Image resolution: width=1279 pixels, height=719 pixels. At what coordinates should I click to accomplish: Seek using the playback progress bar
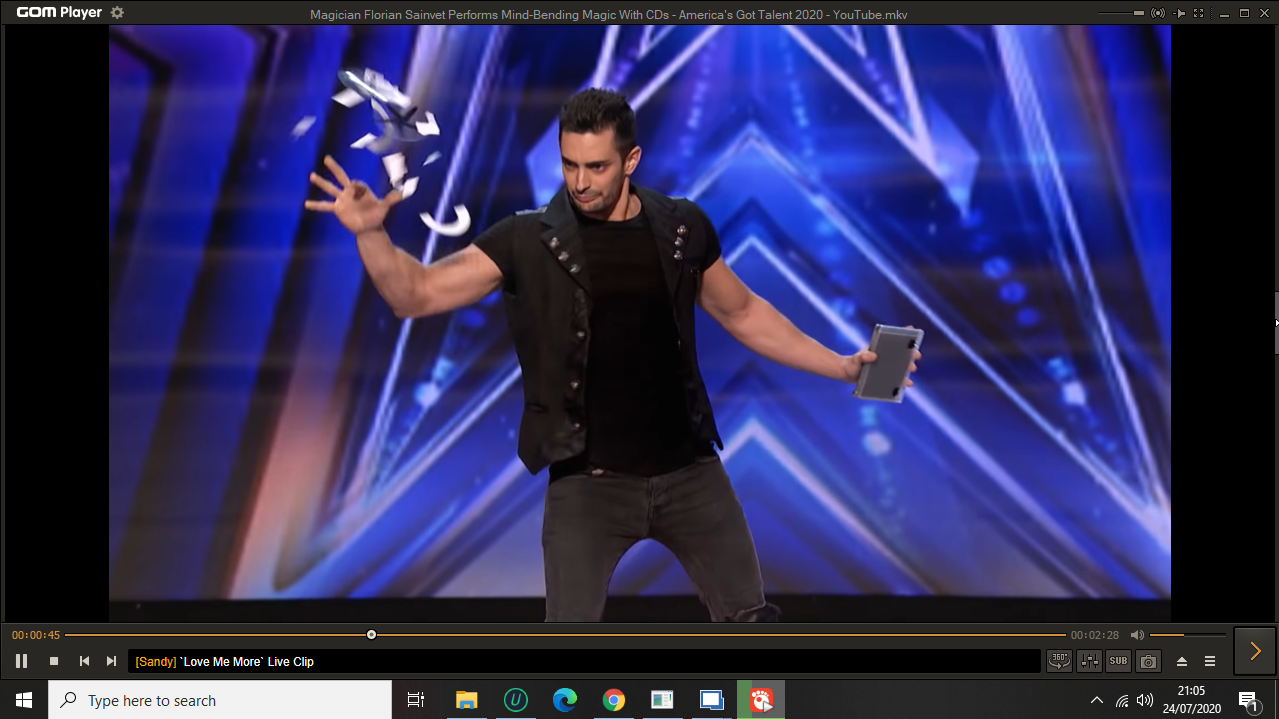pos(565,635)
